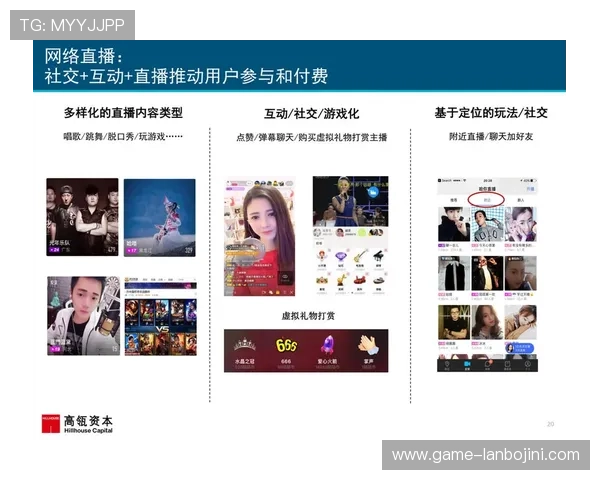Click the blue round badge over stage video
The image size is (600, 480).
(x=373, y=192)
